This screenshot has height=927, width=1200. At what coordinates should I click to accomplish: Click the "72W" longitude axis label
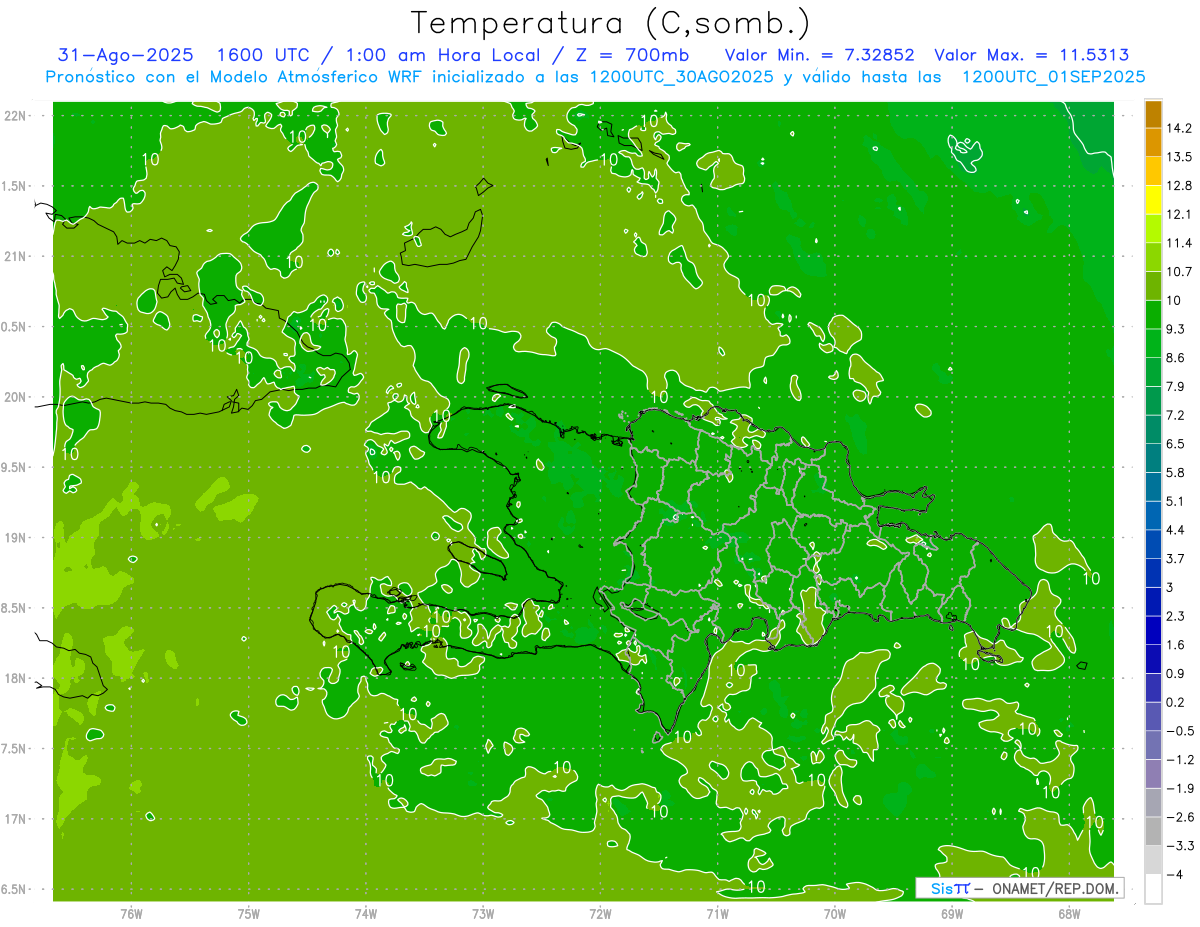pyautogui.click(x=600, y=914)
